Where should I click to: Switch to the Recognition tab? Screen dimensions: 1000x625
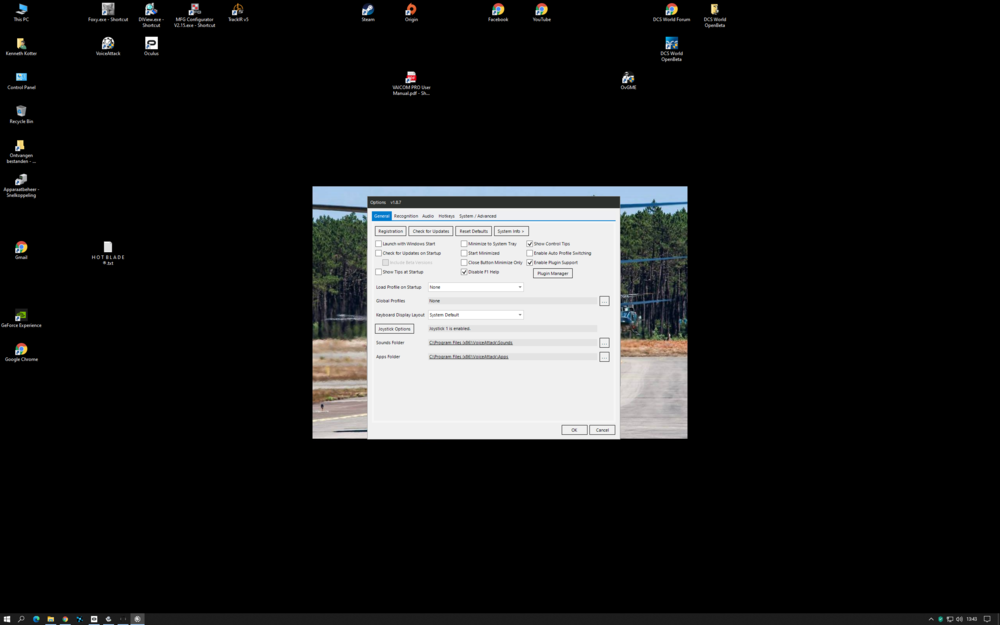[x=406, y=216]
